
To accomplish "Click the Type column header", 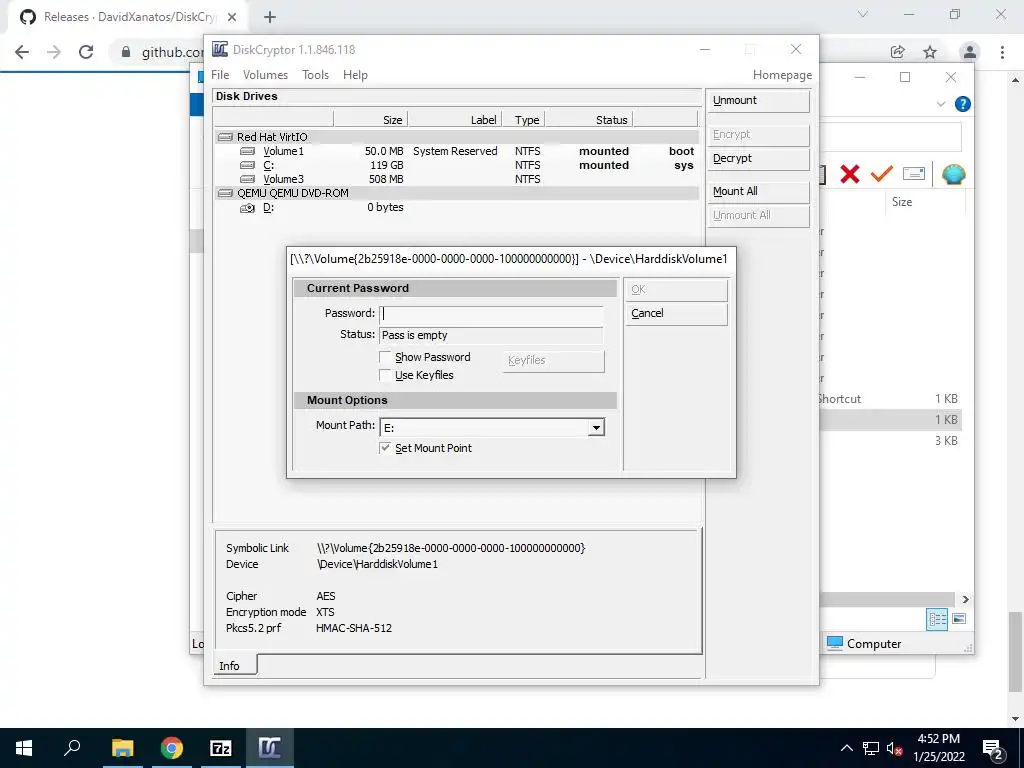I will [524, 120].
